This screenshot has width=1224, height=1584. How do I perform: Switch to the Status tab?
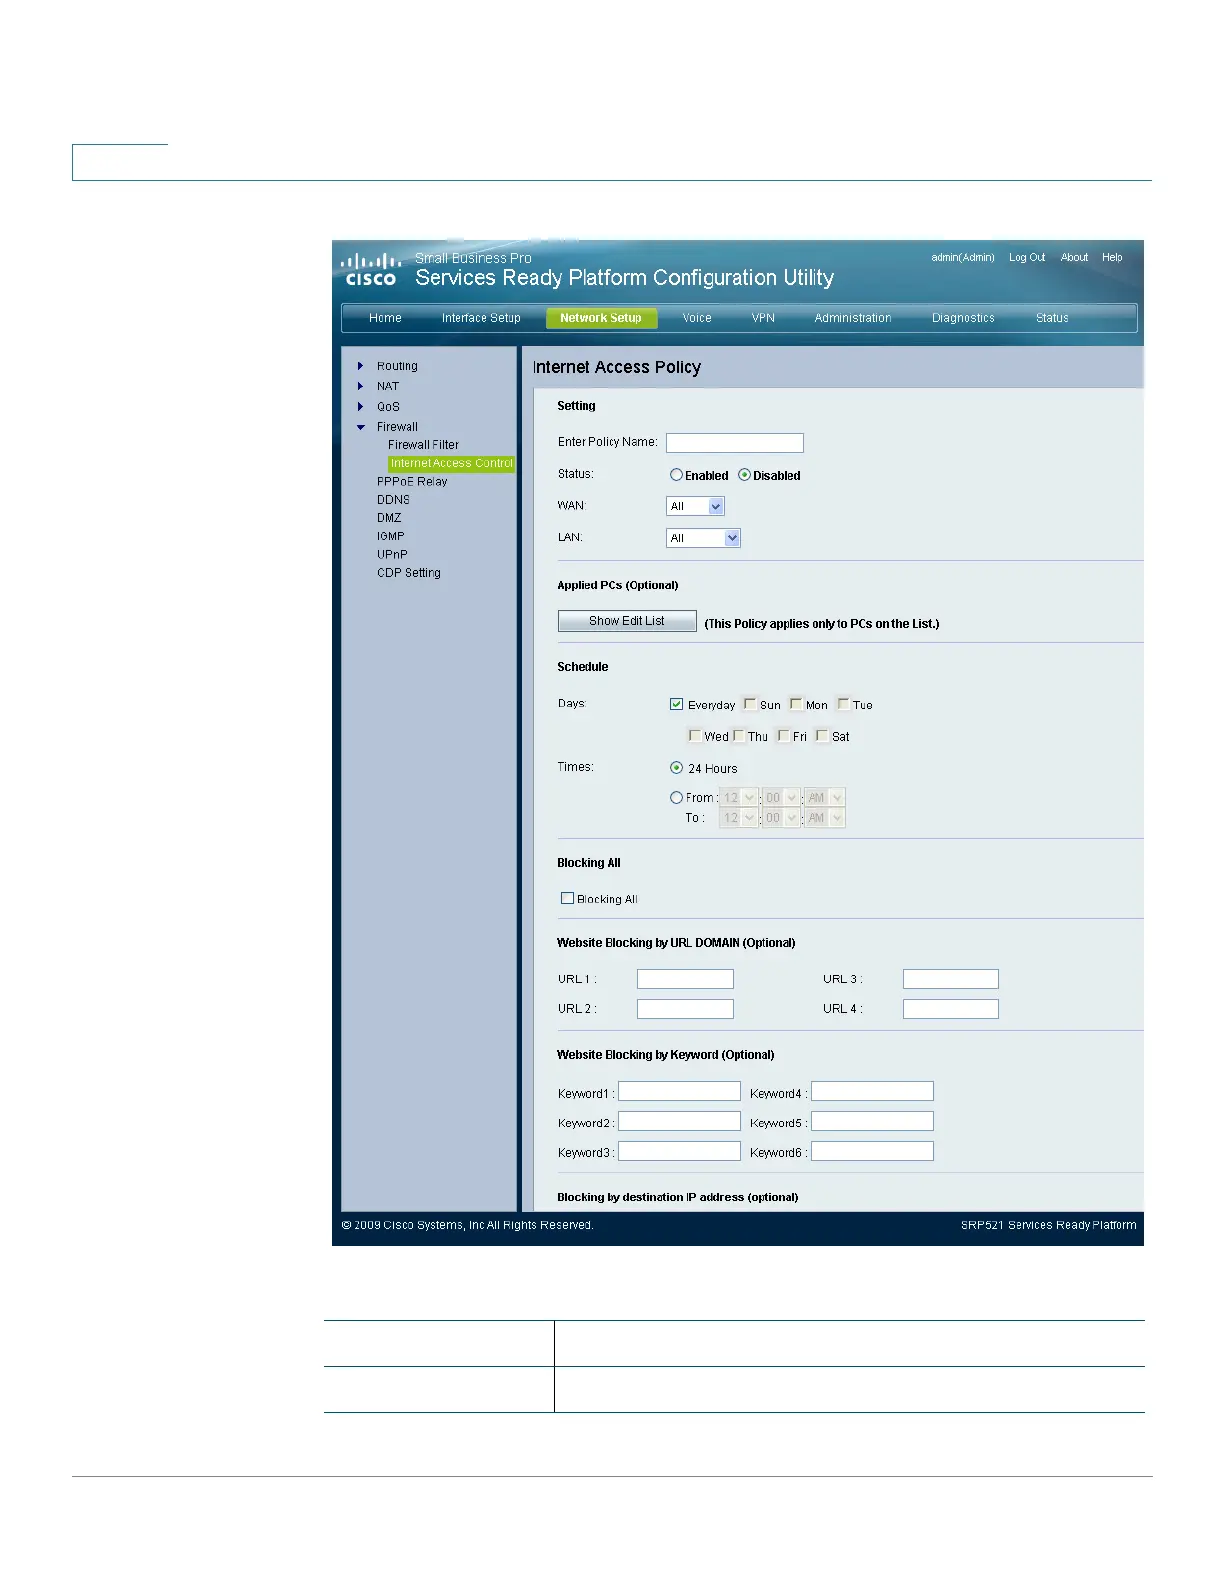(1052, 318)
